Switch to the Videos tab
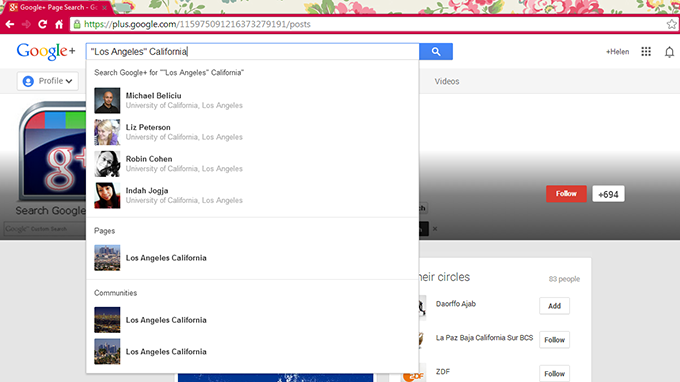 [447, 82]
